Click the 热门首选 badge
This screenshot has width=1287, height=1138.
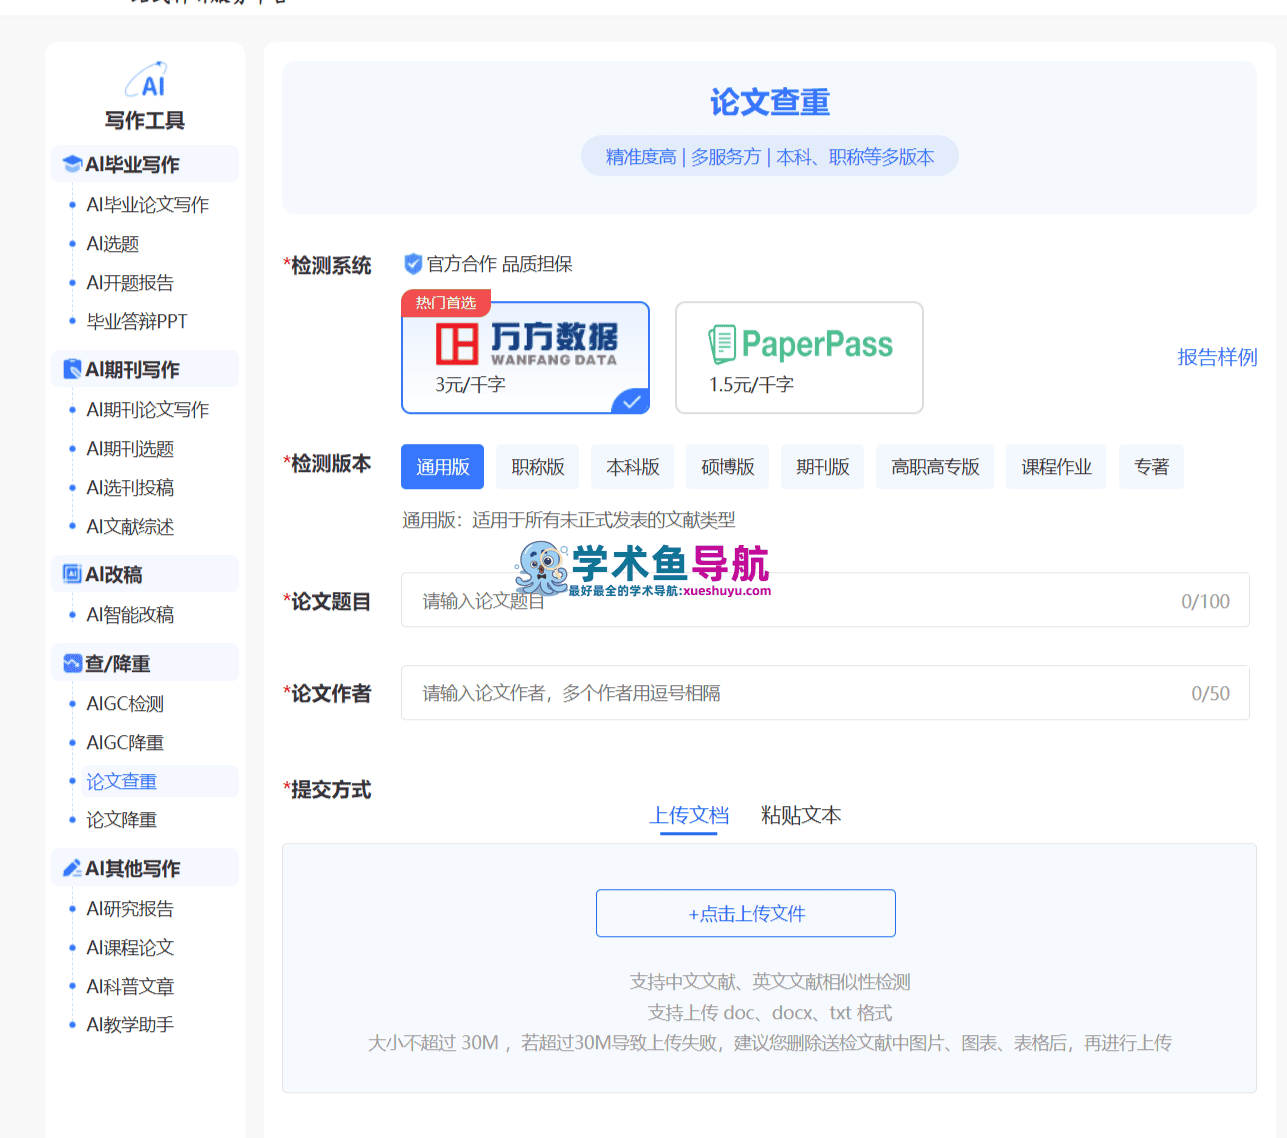click(446, 302)
